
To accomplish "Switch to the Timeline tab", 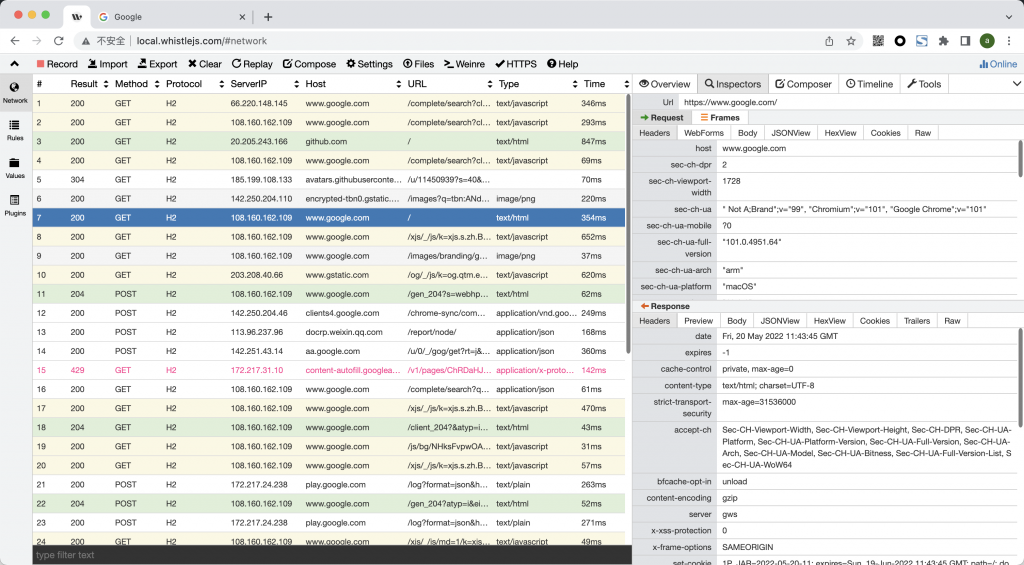I will point(869,84).
